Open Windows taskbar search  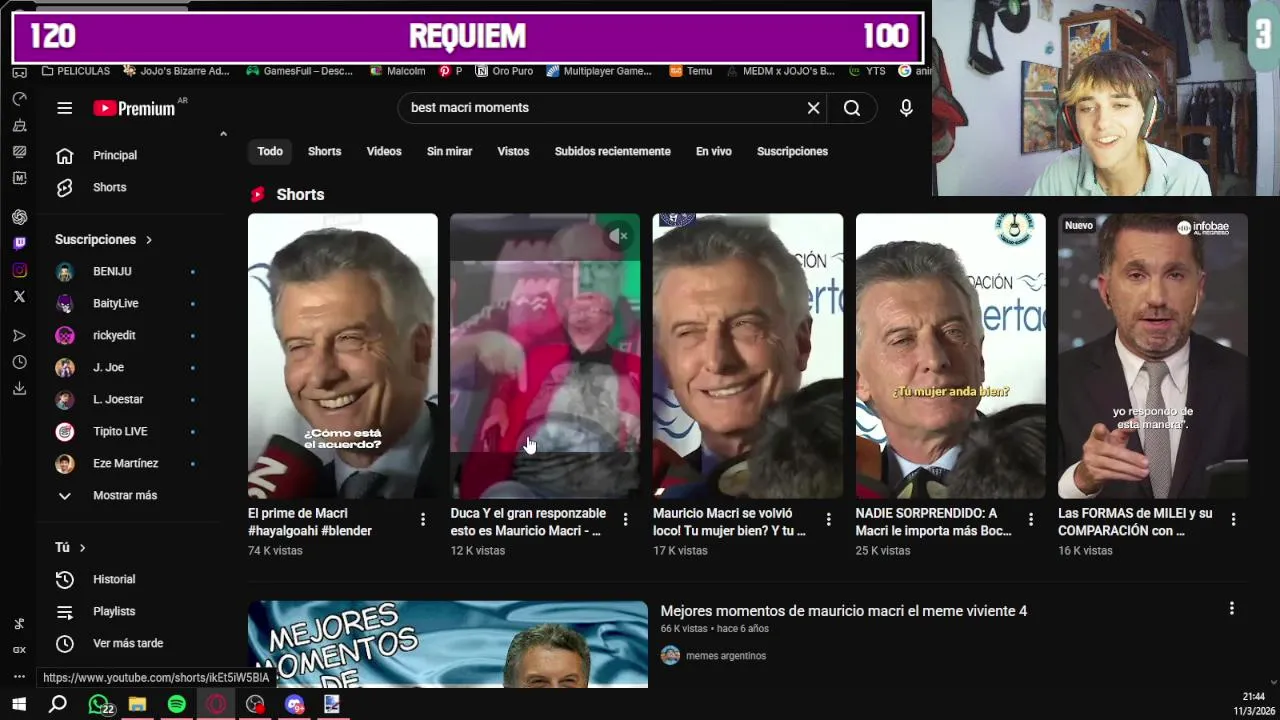pyautogui.click(x=58, y=704)
